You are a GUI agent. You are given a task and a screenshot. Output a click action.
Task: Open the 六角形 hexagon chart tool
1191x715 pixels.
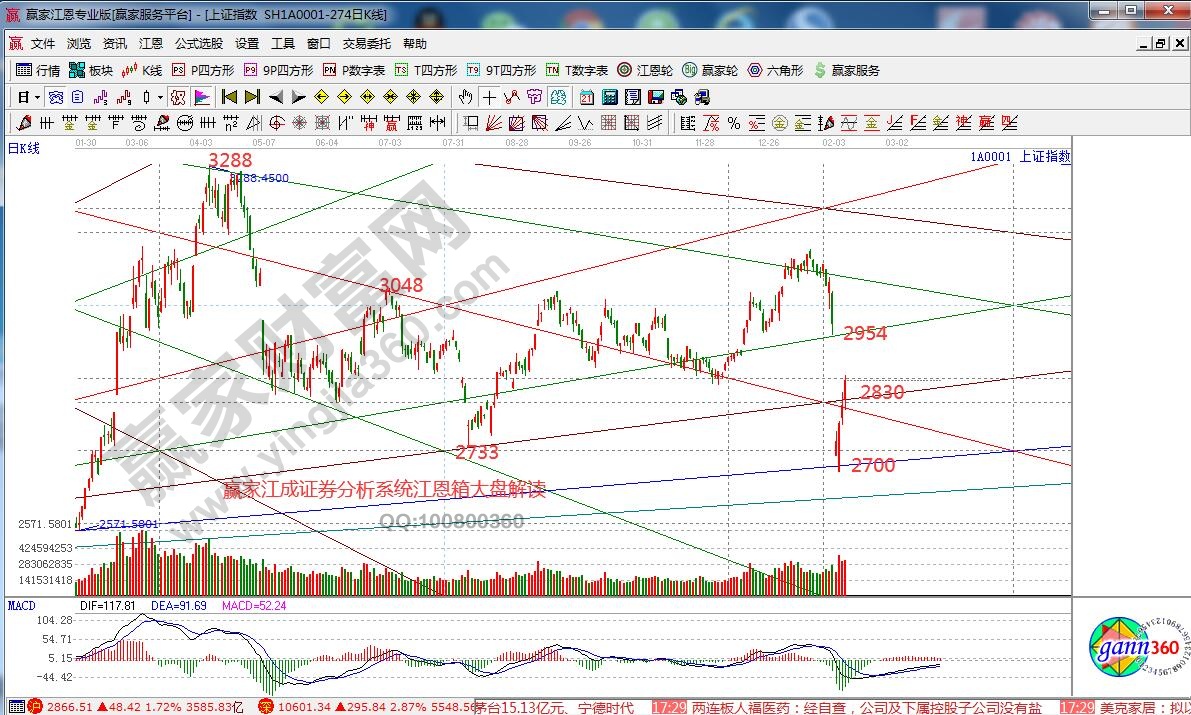click(x=776, y=70)
